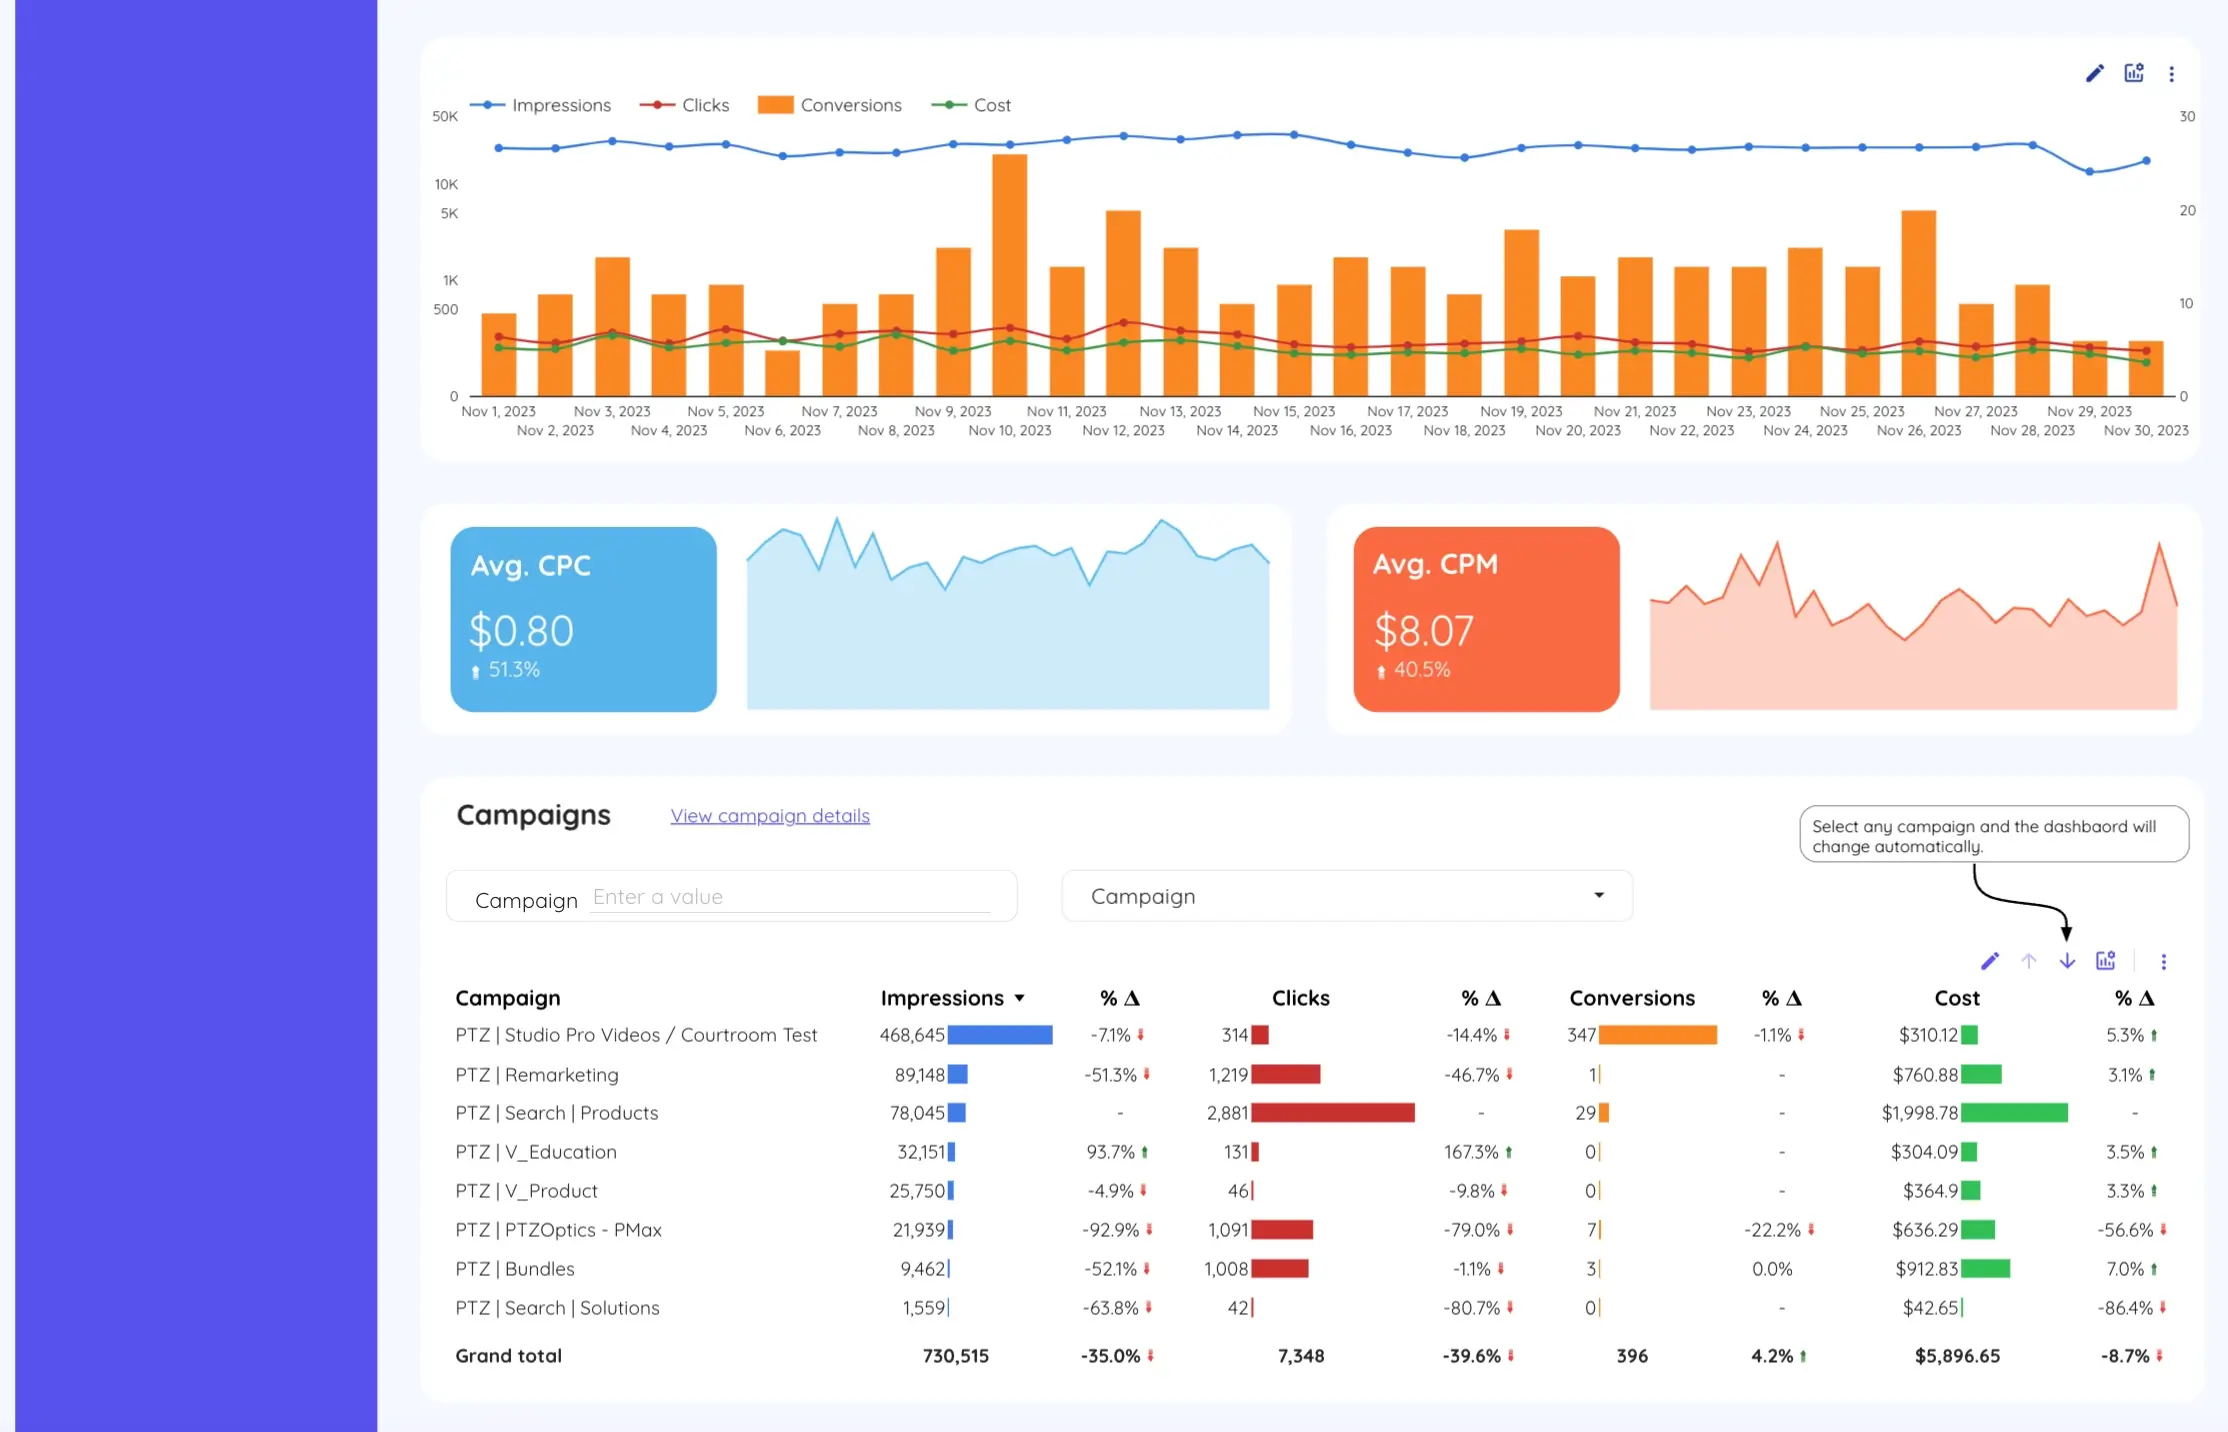This screenshot has width=2228, height=1432.
Task: Click the blue Avg. CPC sparkline chart
Action: (x=1008, y=615)
